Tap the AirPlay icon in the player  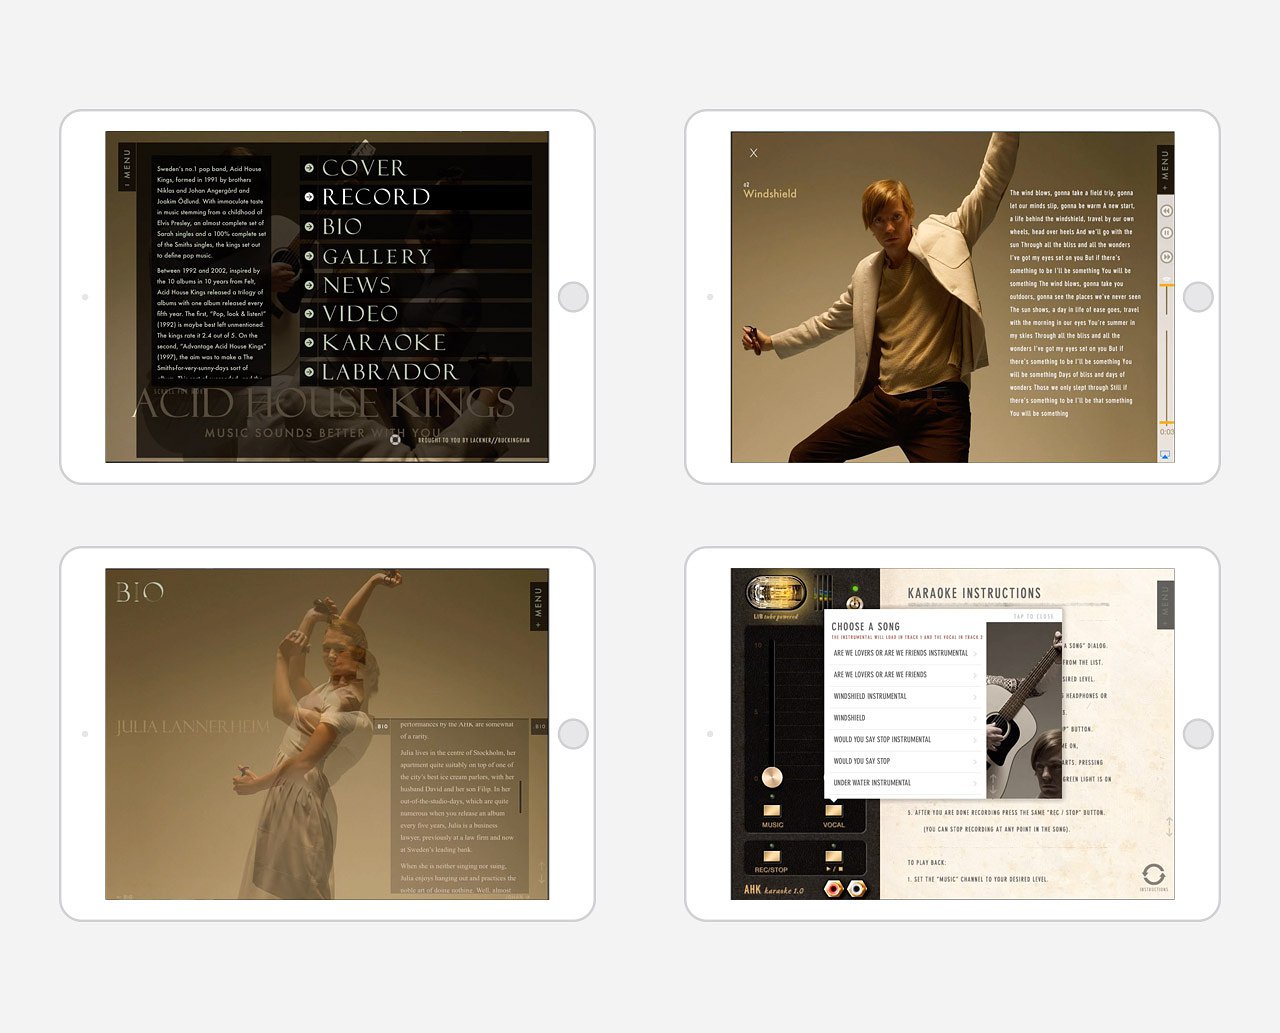point(1165,454)
